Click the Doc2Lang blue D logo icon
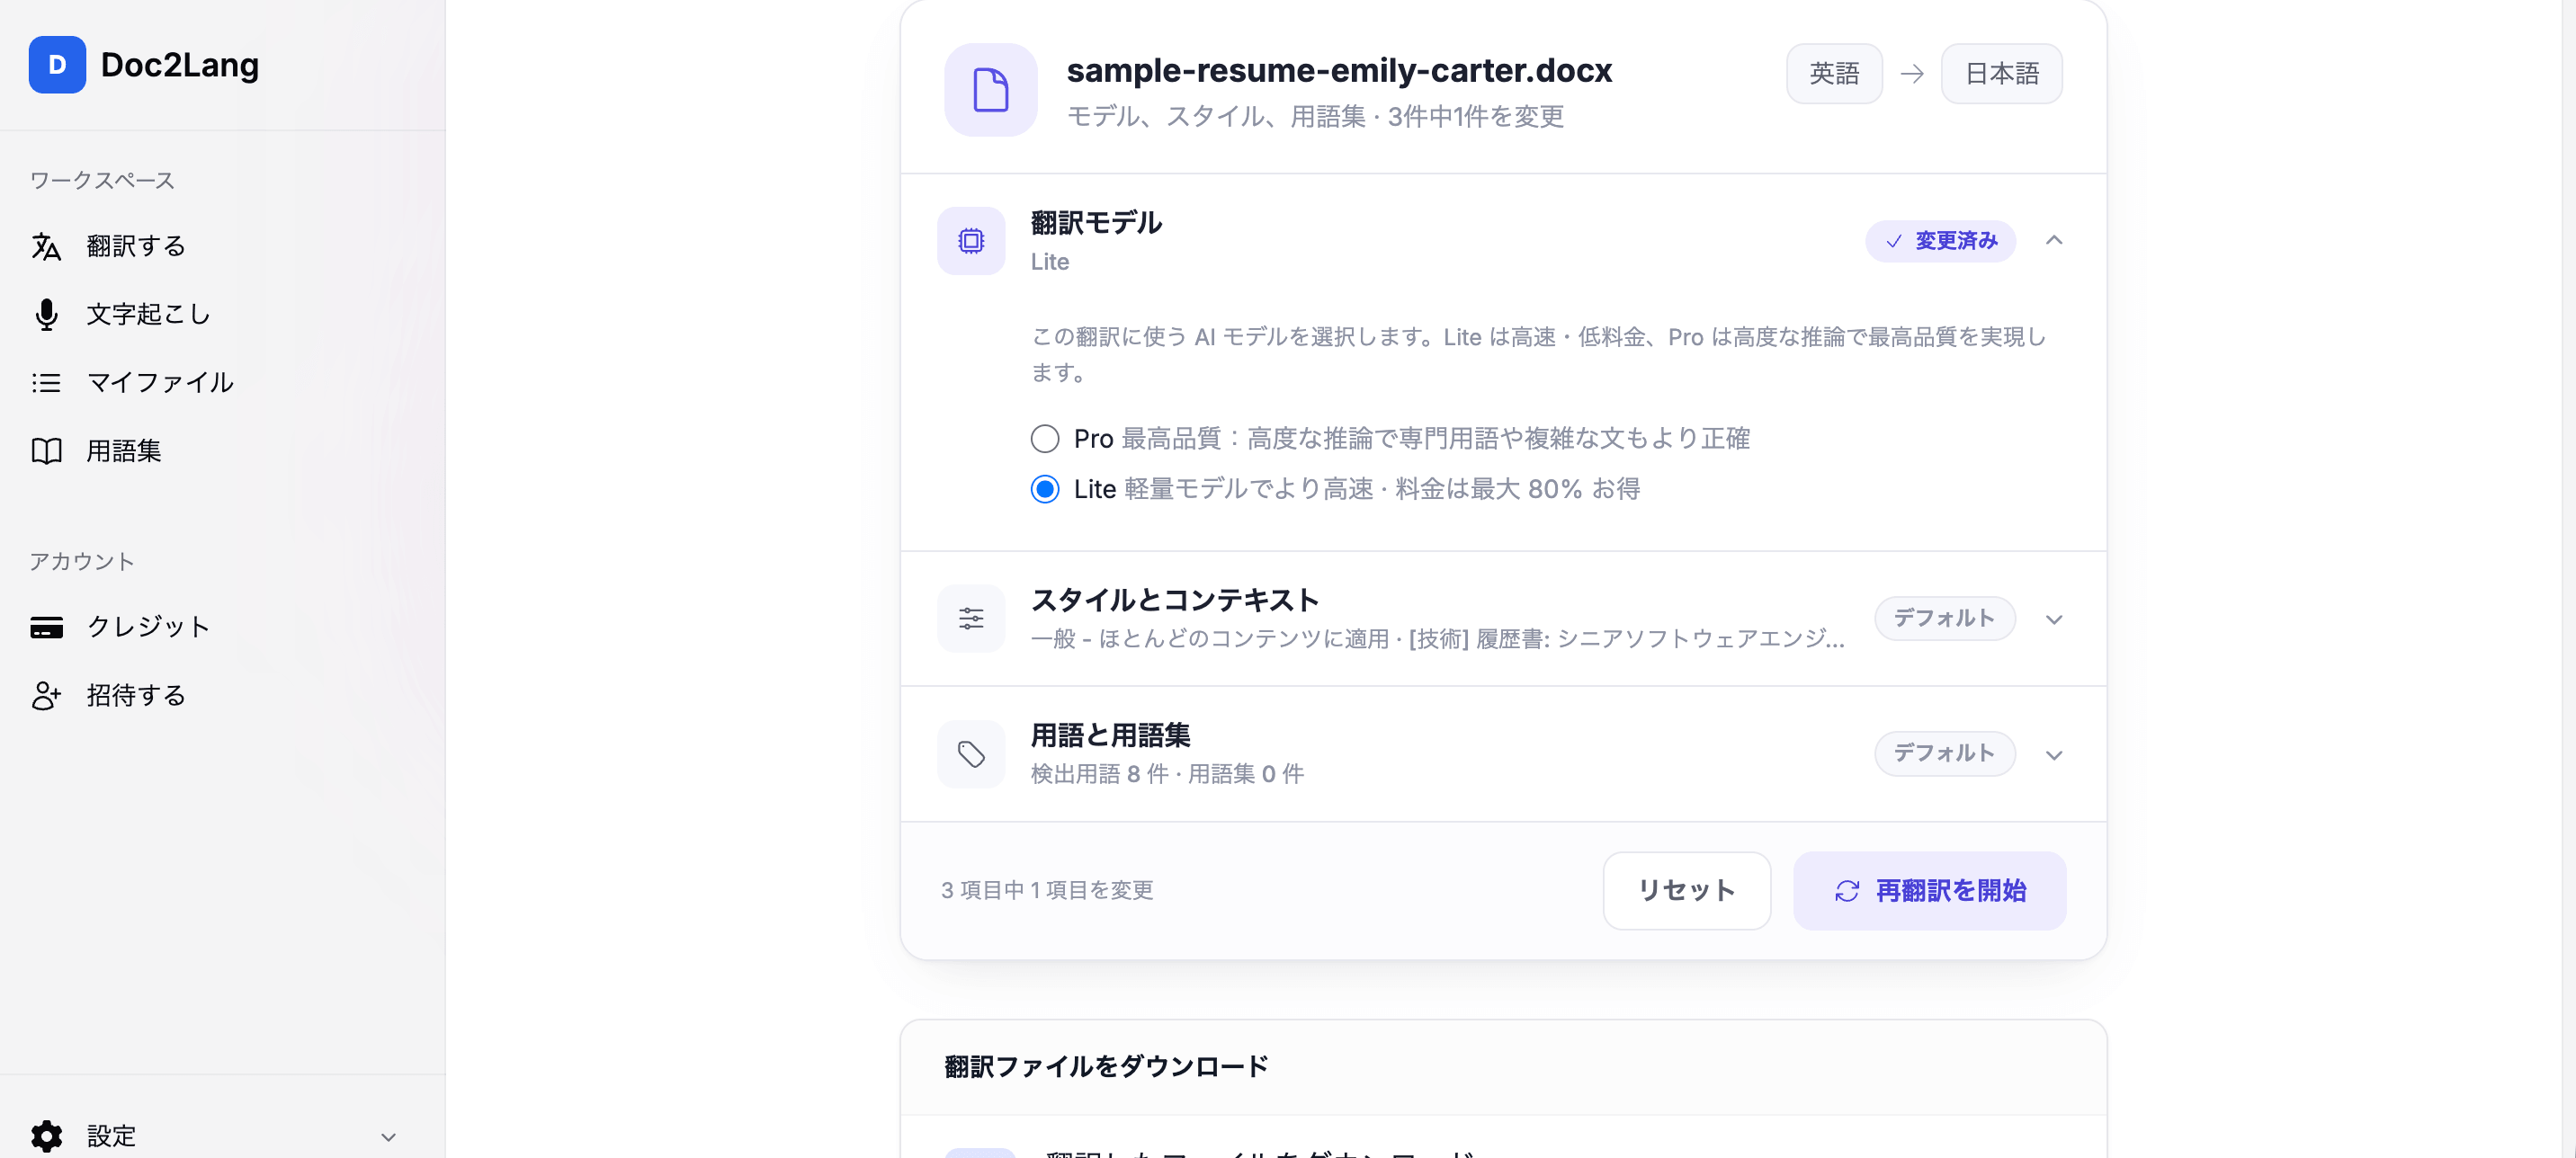 pyautogui.click(x=57, y=65)
